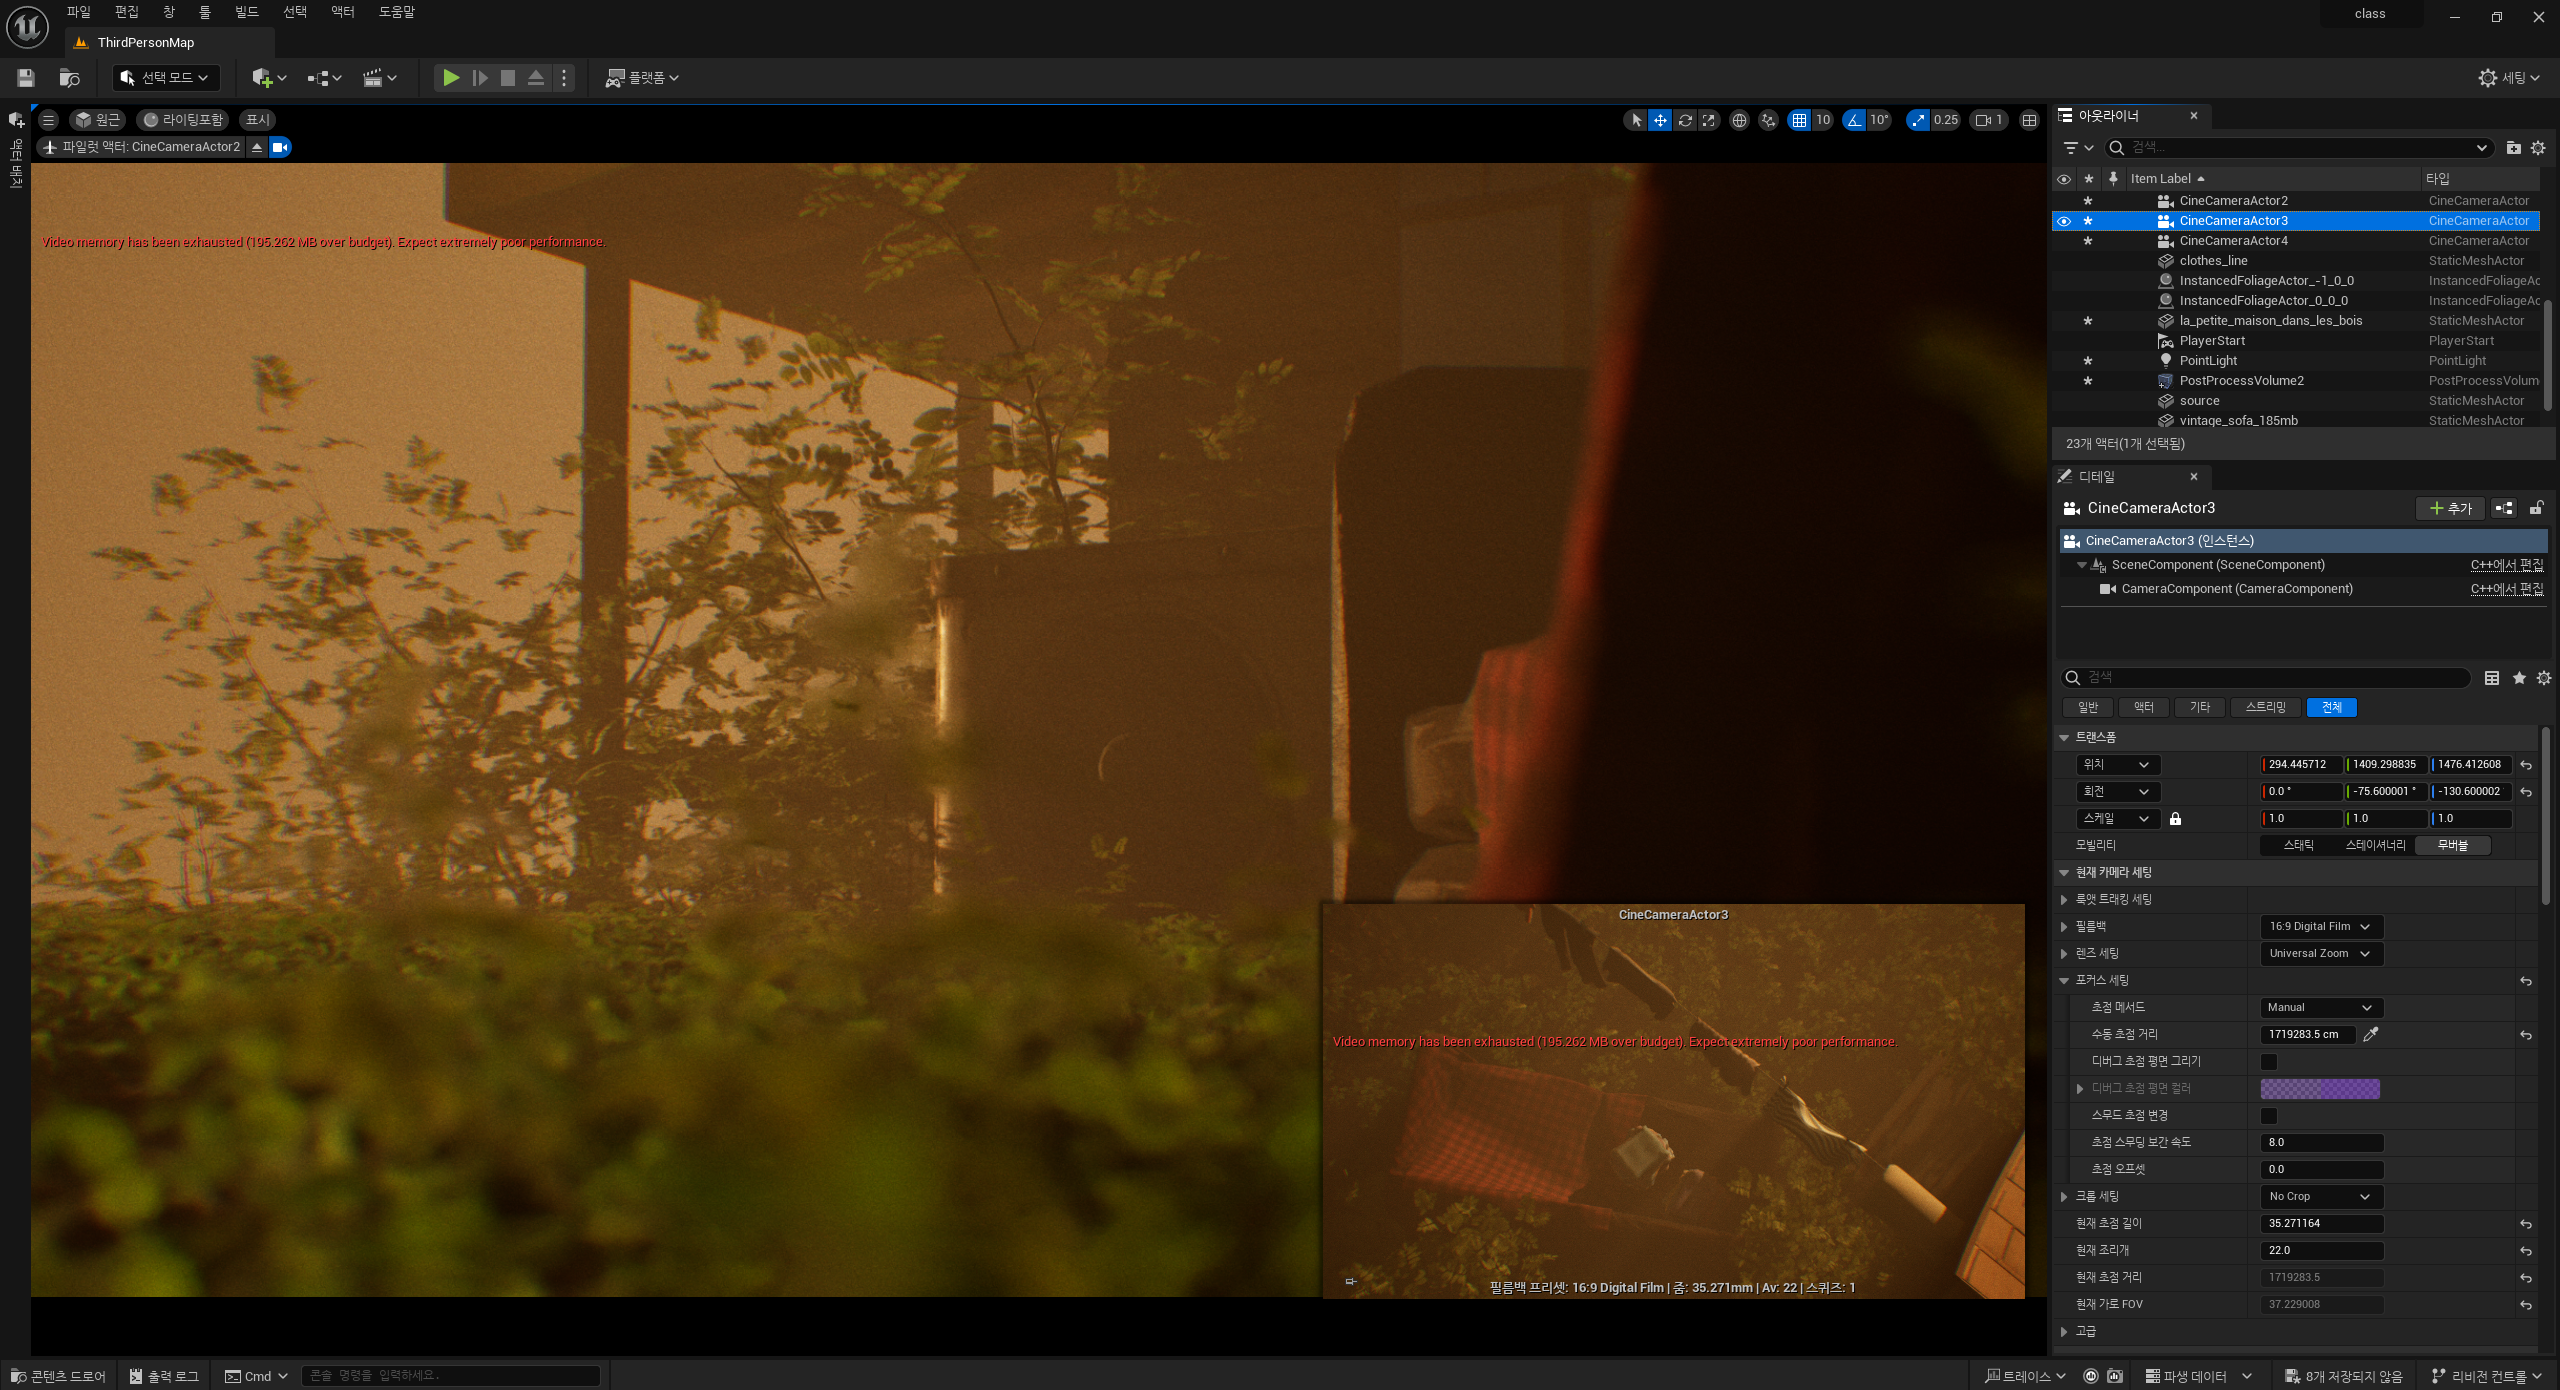Click the debug focus plane color swatch
Screen dimensions: 2560x1390
(x=2319, y=1089)
